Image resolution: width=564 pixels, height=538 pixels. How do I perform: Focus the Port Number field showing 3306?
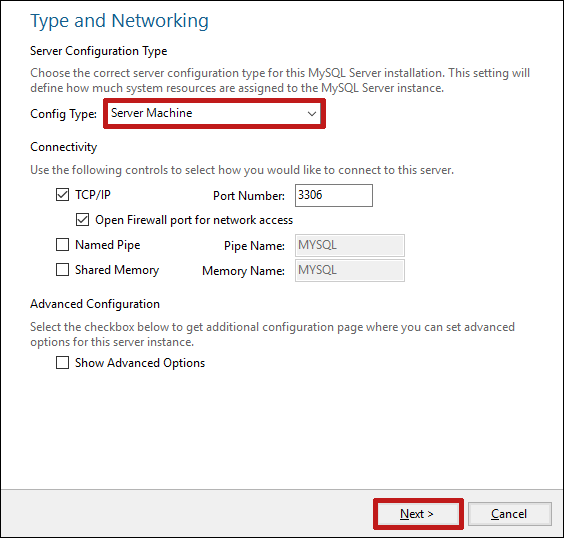[x=334, y=196]
